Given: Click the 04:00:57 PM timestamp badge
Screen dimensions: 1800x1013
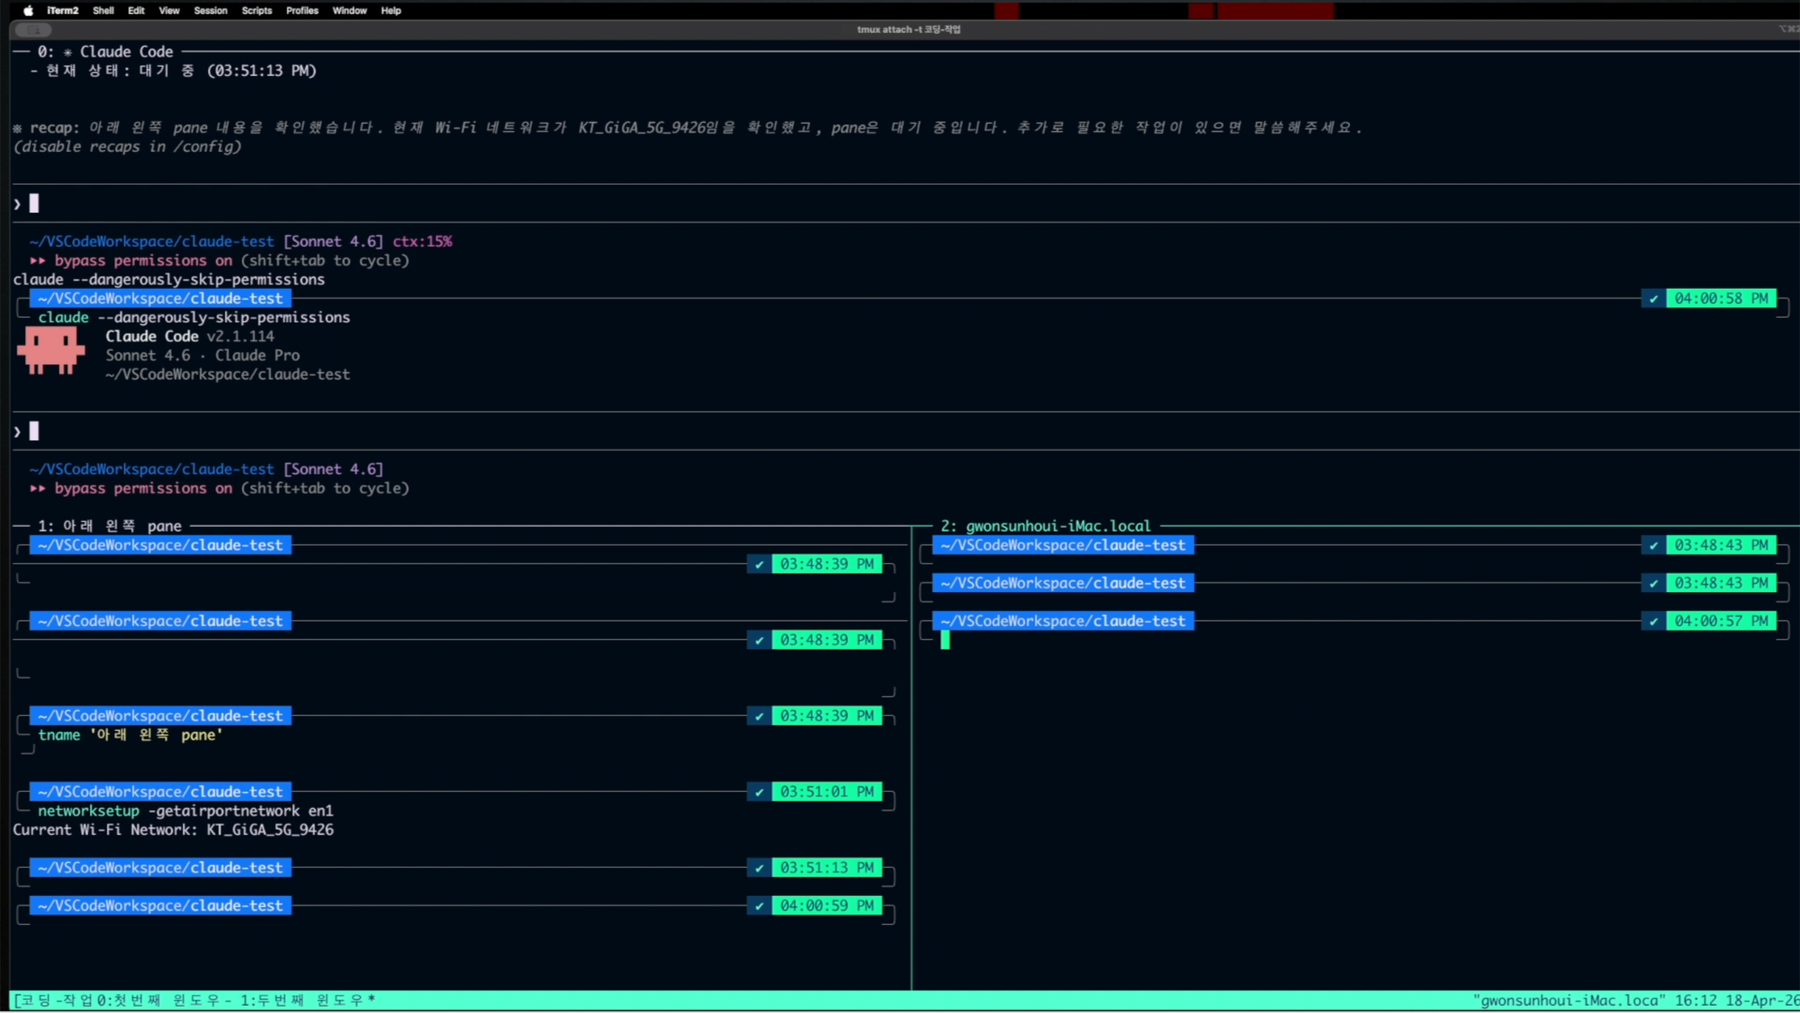Looking at the screenshot, I should 1721,621.
